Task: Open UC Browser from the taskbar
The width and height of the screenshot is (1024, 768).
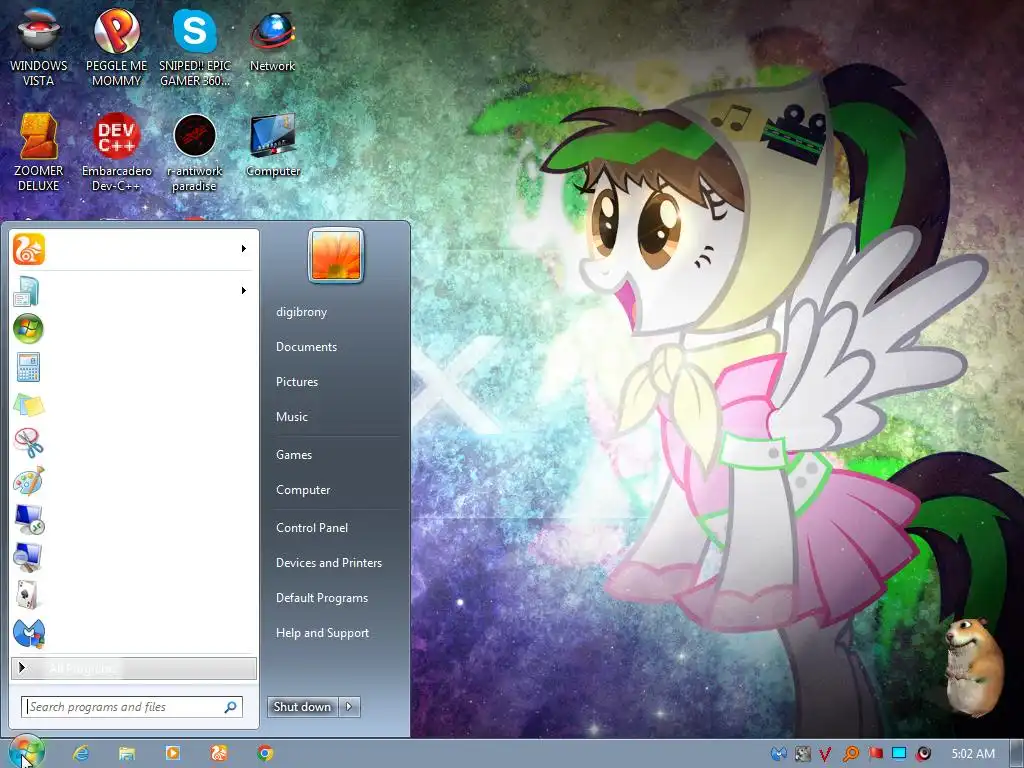Action: (x=219, y=753)
